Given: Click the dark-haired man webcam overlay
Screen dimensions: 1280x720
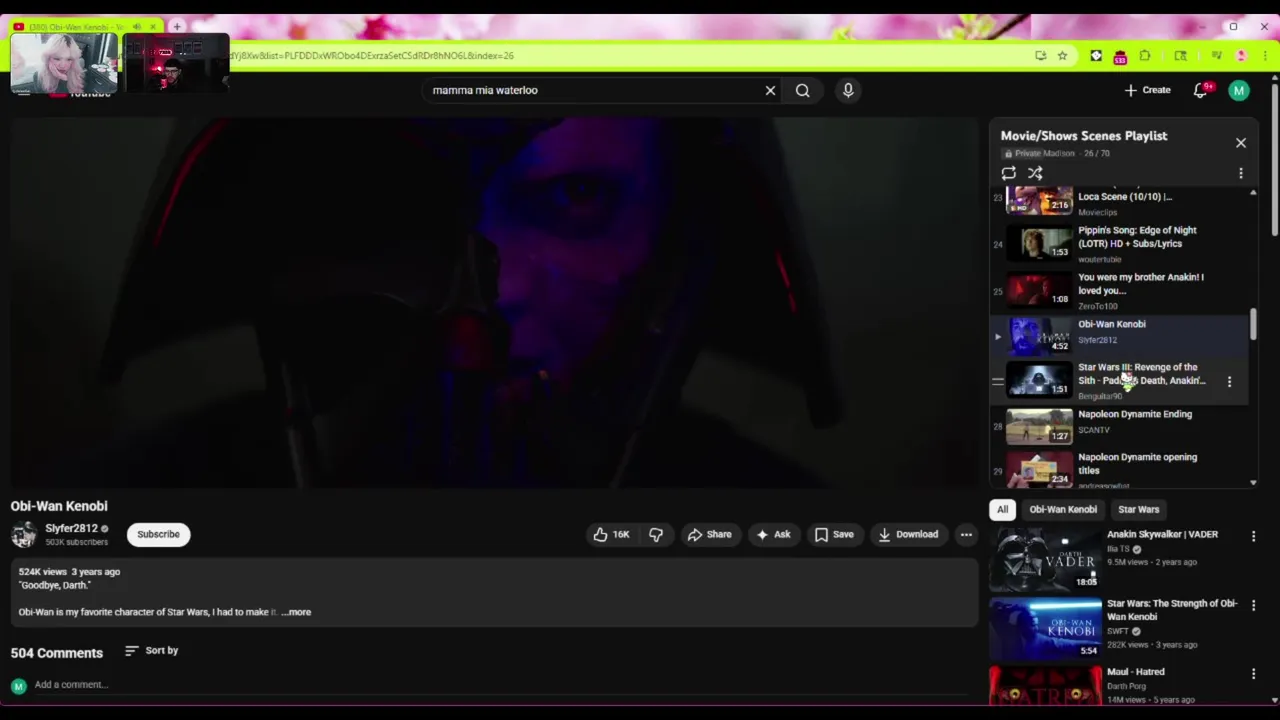Looking at the screenshot, I should 175,63.
